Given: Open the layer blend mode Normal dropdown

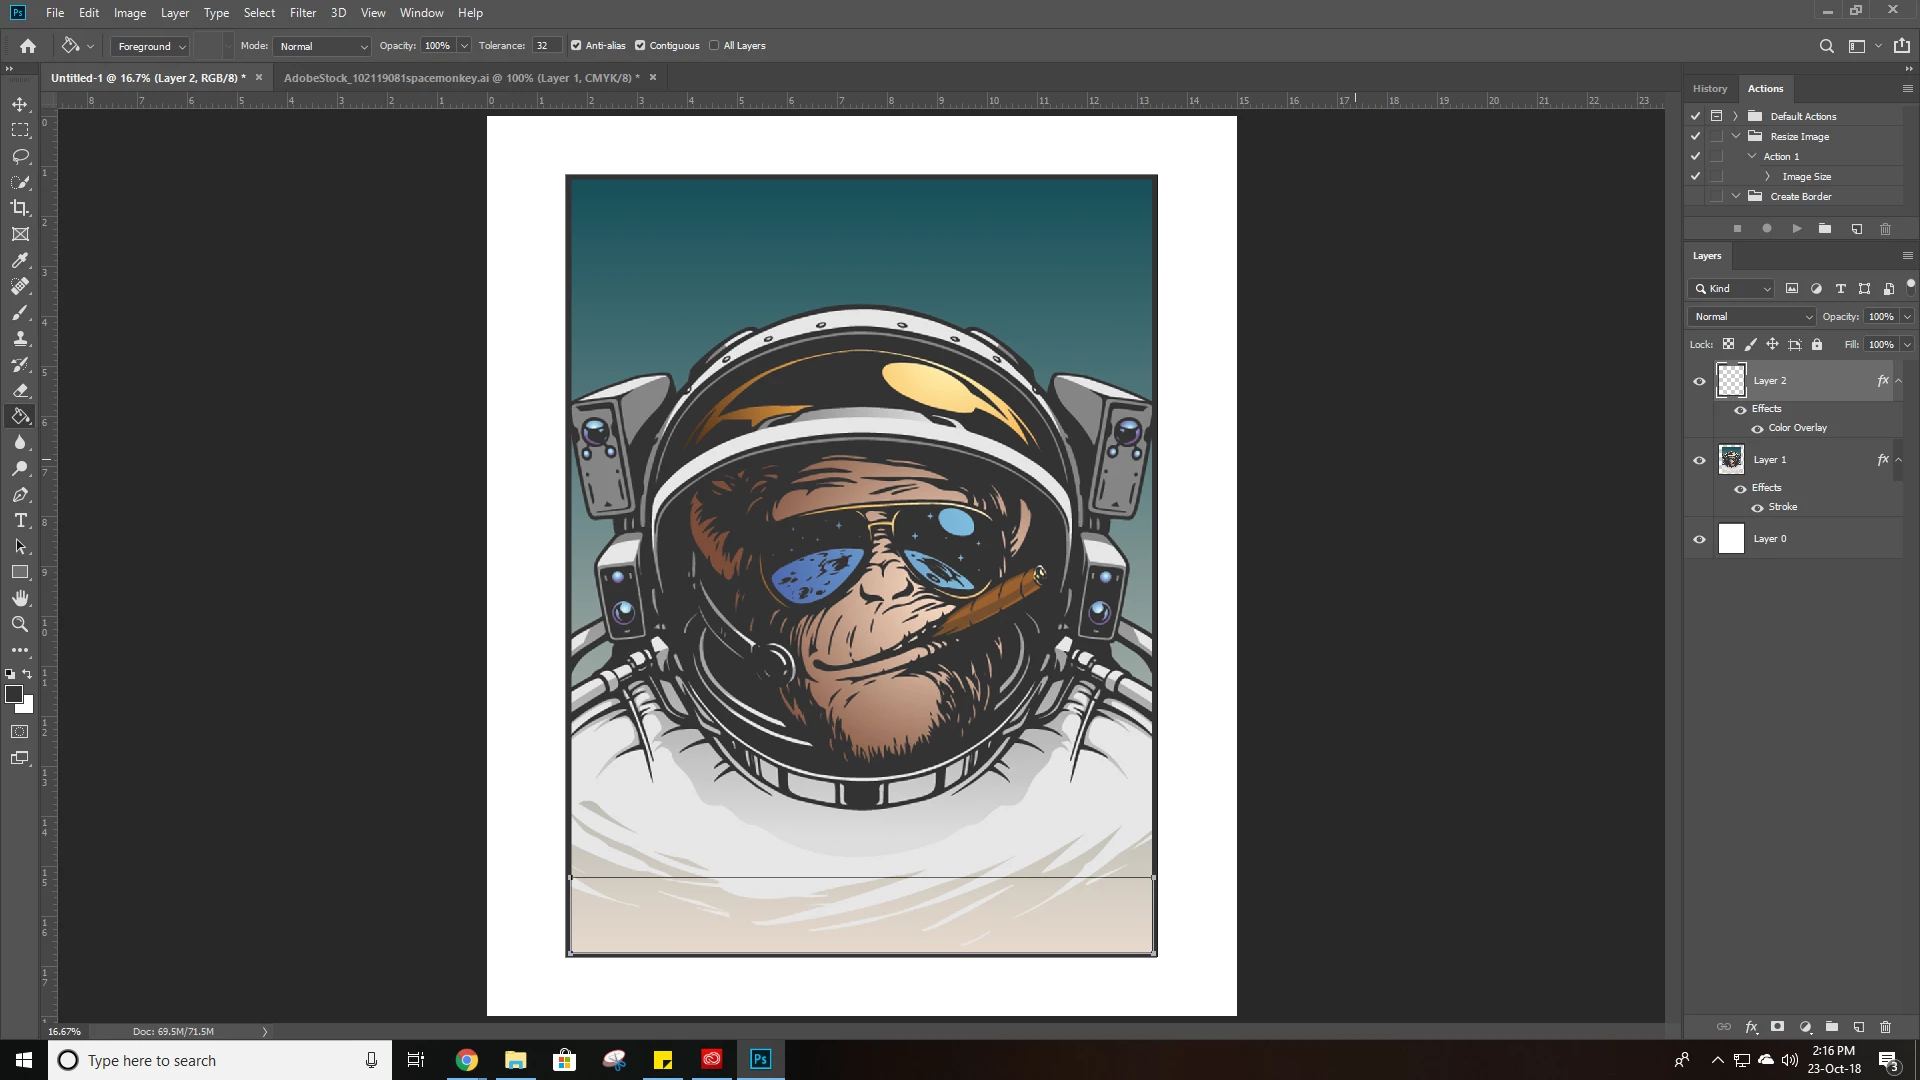Looking at the screenshot, I should [1752, 317].
